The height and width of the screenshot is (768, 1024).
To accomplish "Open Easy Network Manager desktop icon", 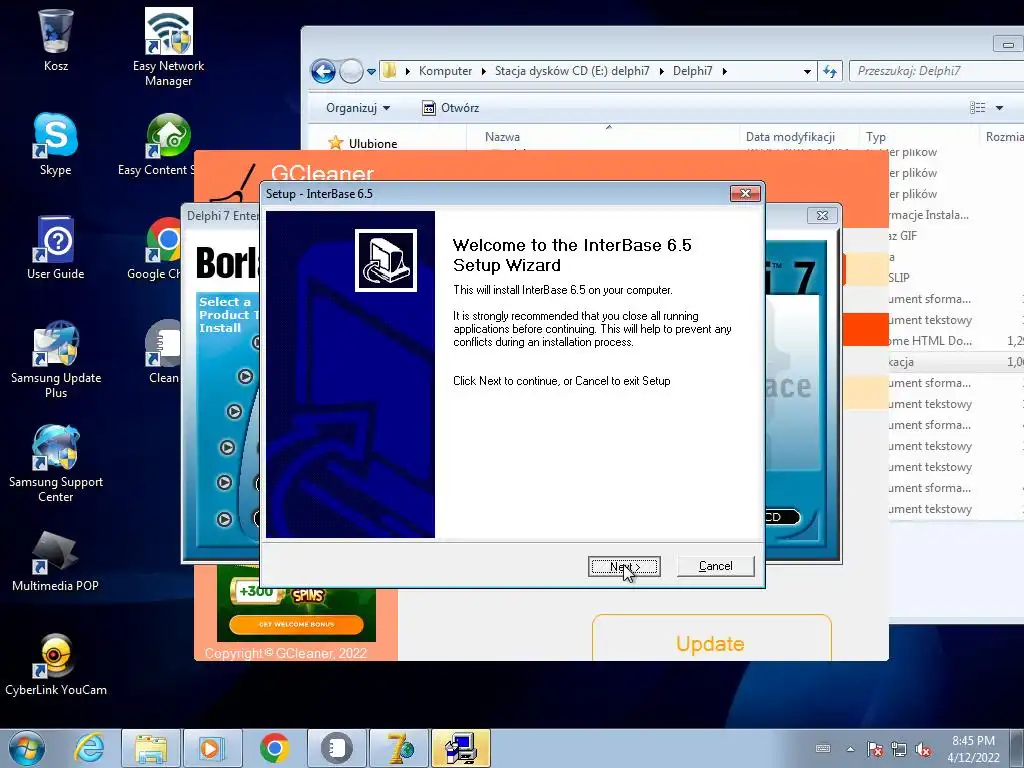I will tap(168, 47).
